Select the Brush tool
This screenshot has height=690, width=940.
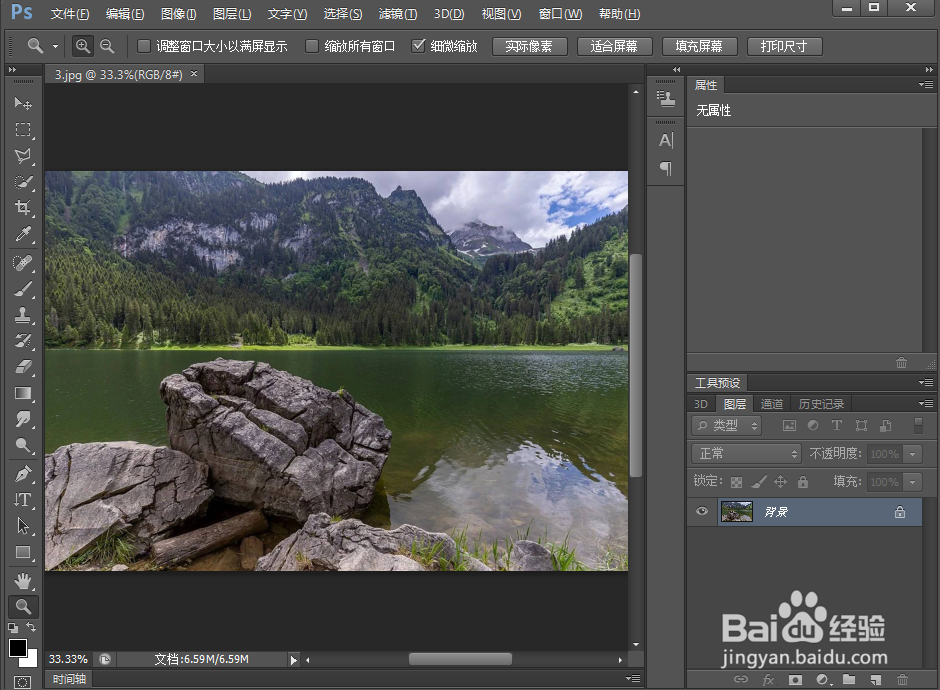tap(23, 289)
